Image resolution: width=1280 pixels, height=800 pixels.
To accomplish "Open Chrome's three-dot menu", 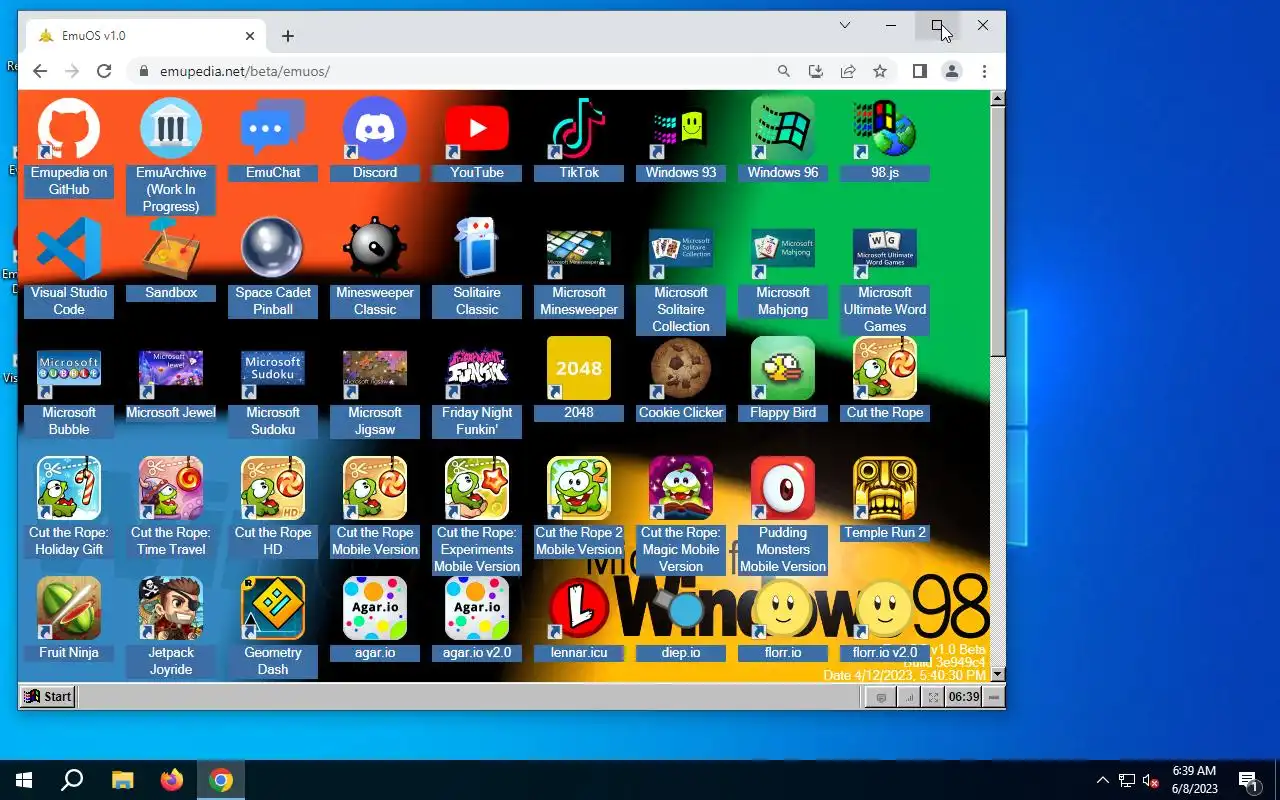I will click(x=984, y=71).
